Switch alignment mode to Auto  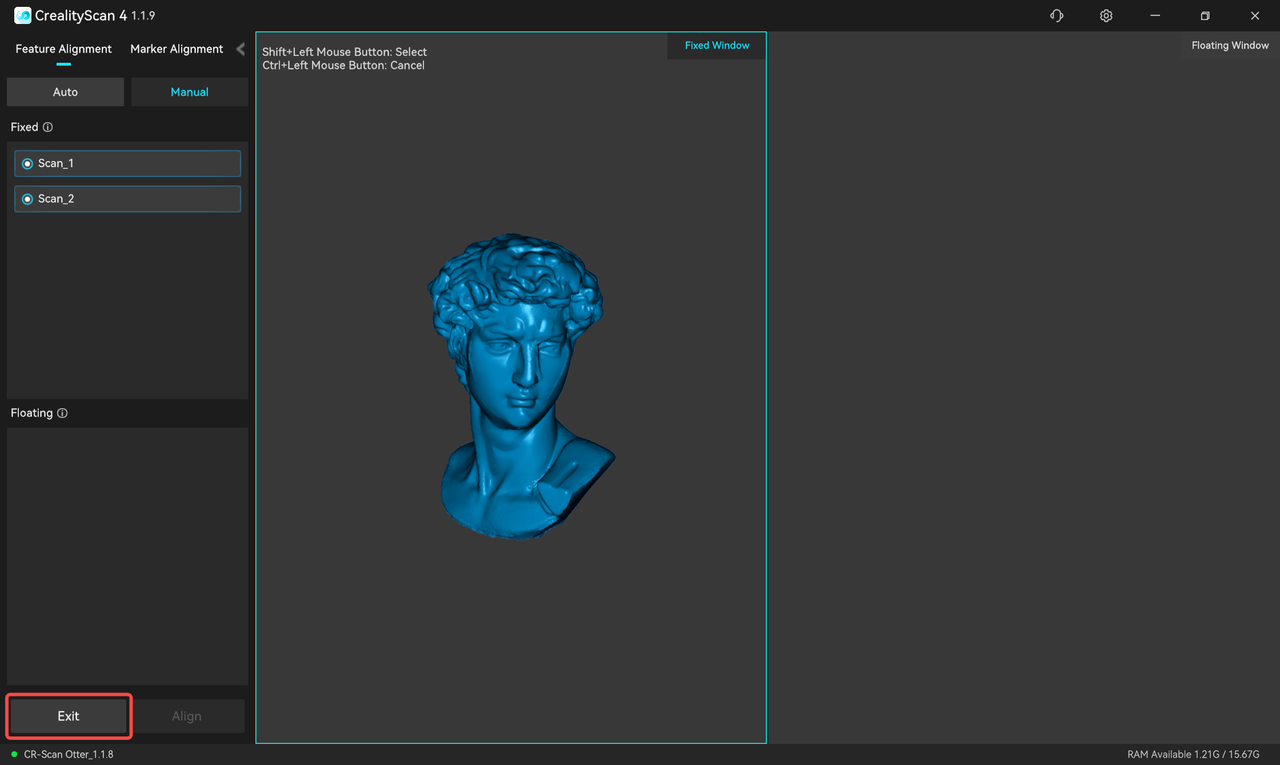(x=65, y=92)
